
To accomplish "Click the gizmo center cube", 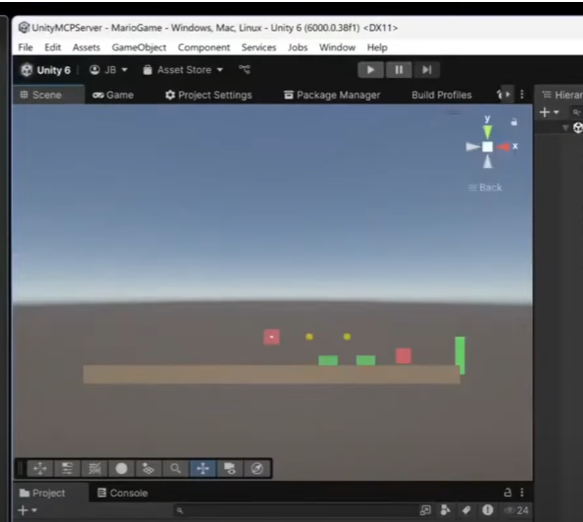I will [487, 147].
